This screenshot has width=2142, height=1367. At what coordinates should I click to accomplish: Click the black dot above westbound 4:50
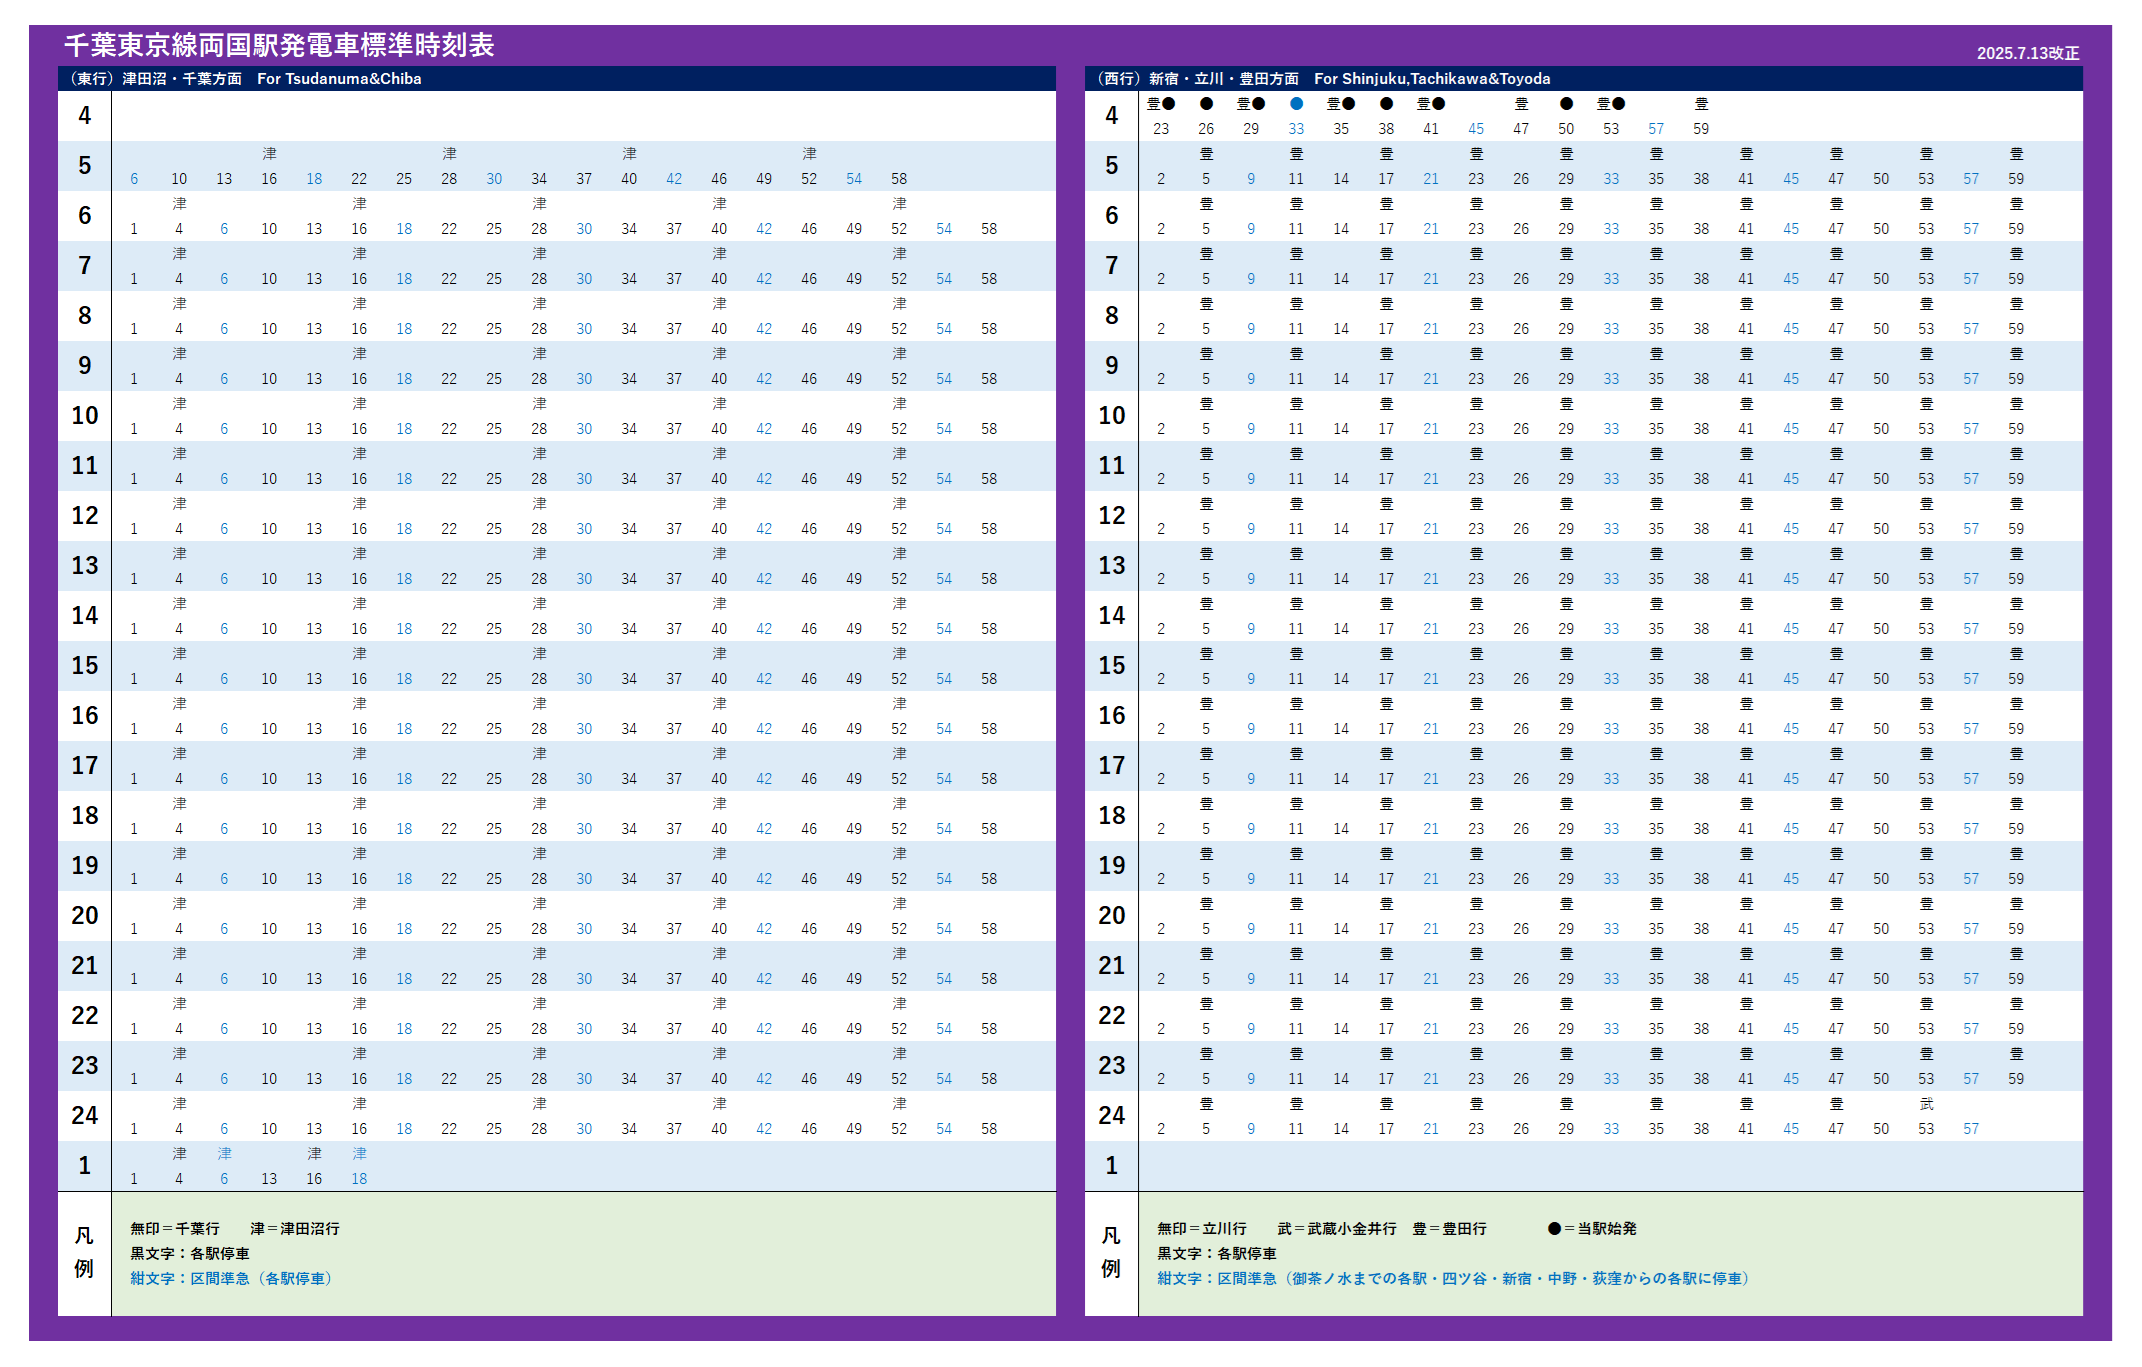pyautogui.click(x=1566, y=104)
